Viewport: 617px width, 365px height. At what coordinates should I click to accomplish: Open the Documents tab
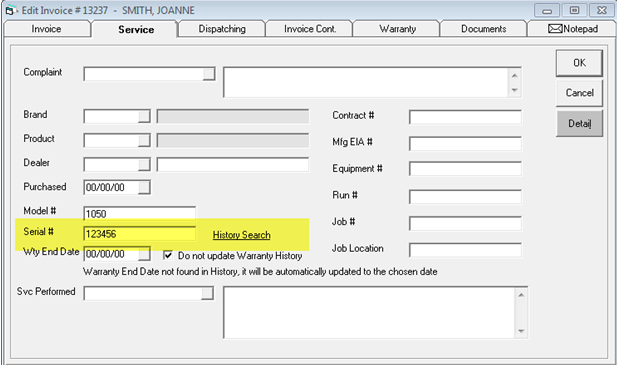[x=484, y=29]
